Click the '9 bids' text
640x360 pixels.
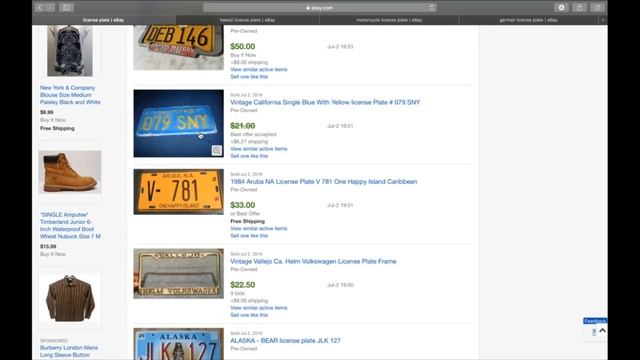coord(238,293)
